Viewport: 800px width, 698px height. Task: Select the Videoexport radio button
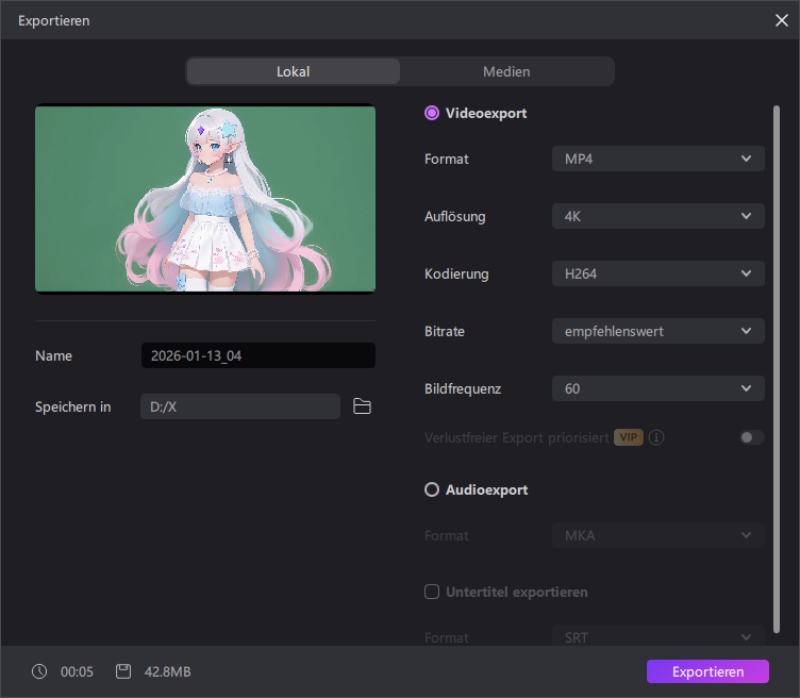432,113
